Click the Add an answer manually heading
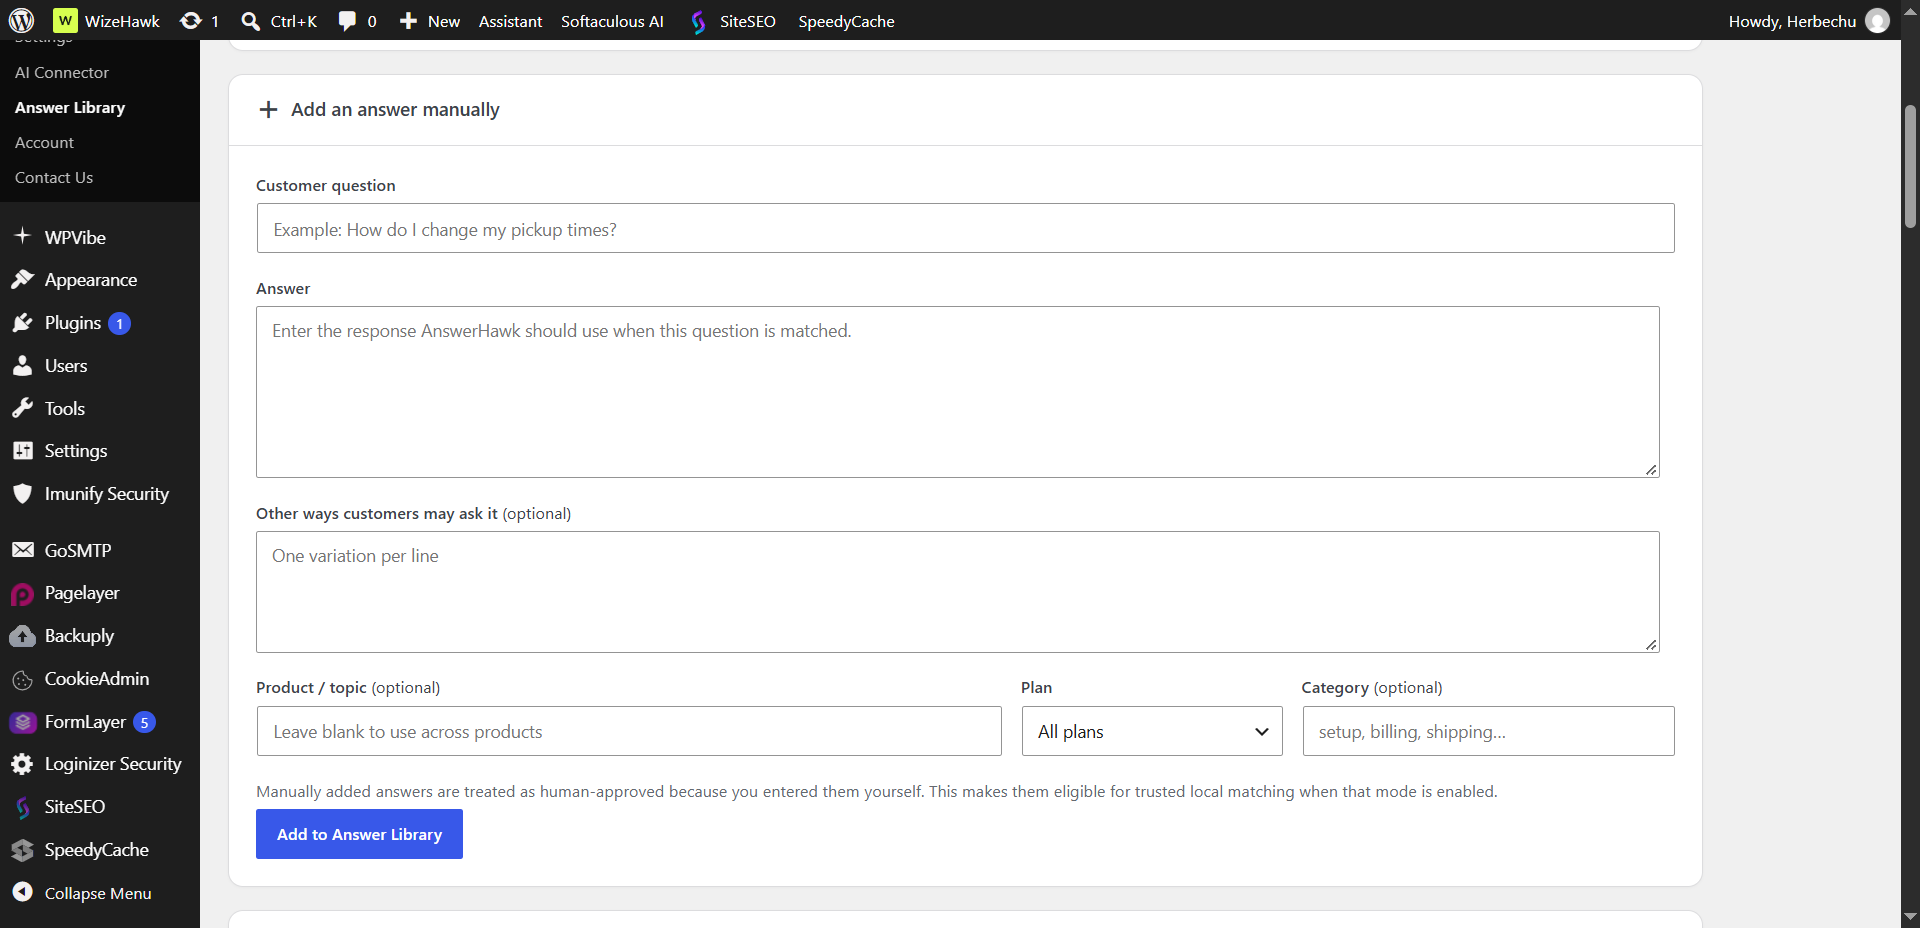This screenshot has width=1920, height=928. click(395, 109)
